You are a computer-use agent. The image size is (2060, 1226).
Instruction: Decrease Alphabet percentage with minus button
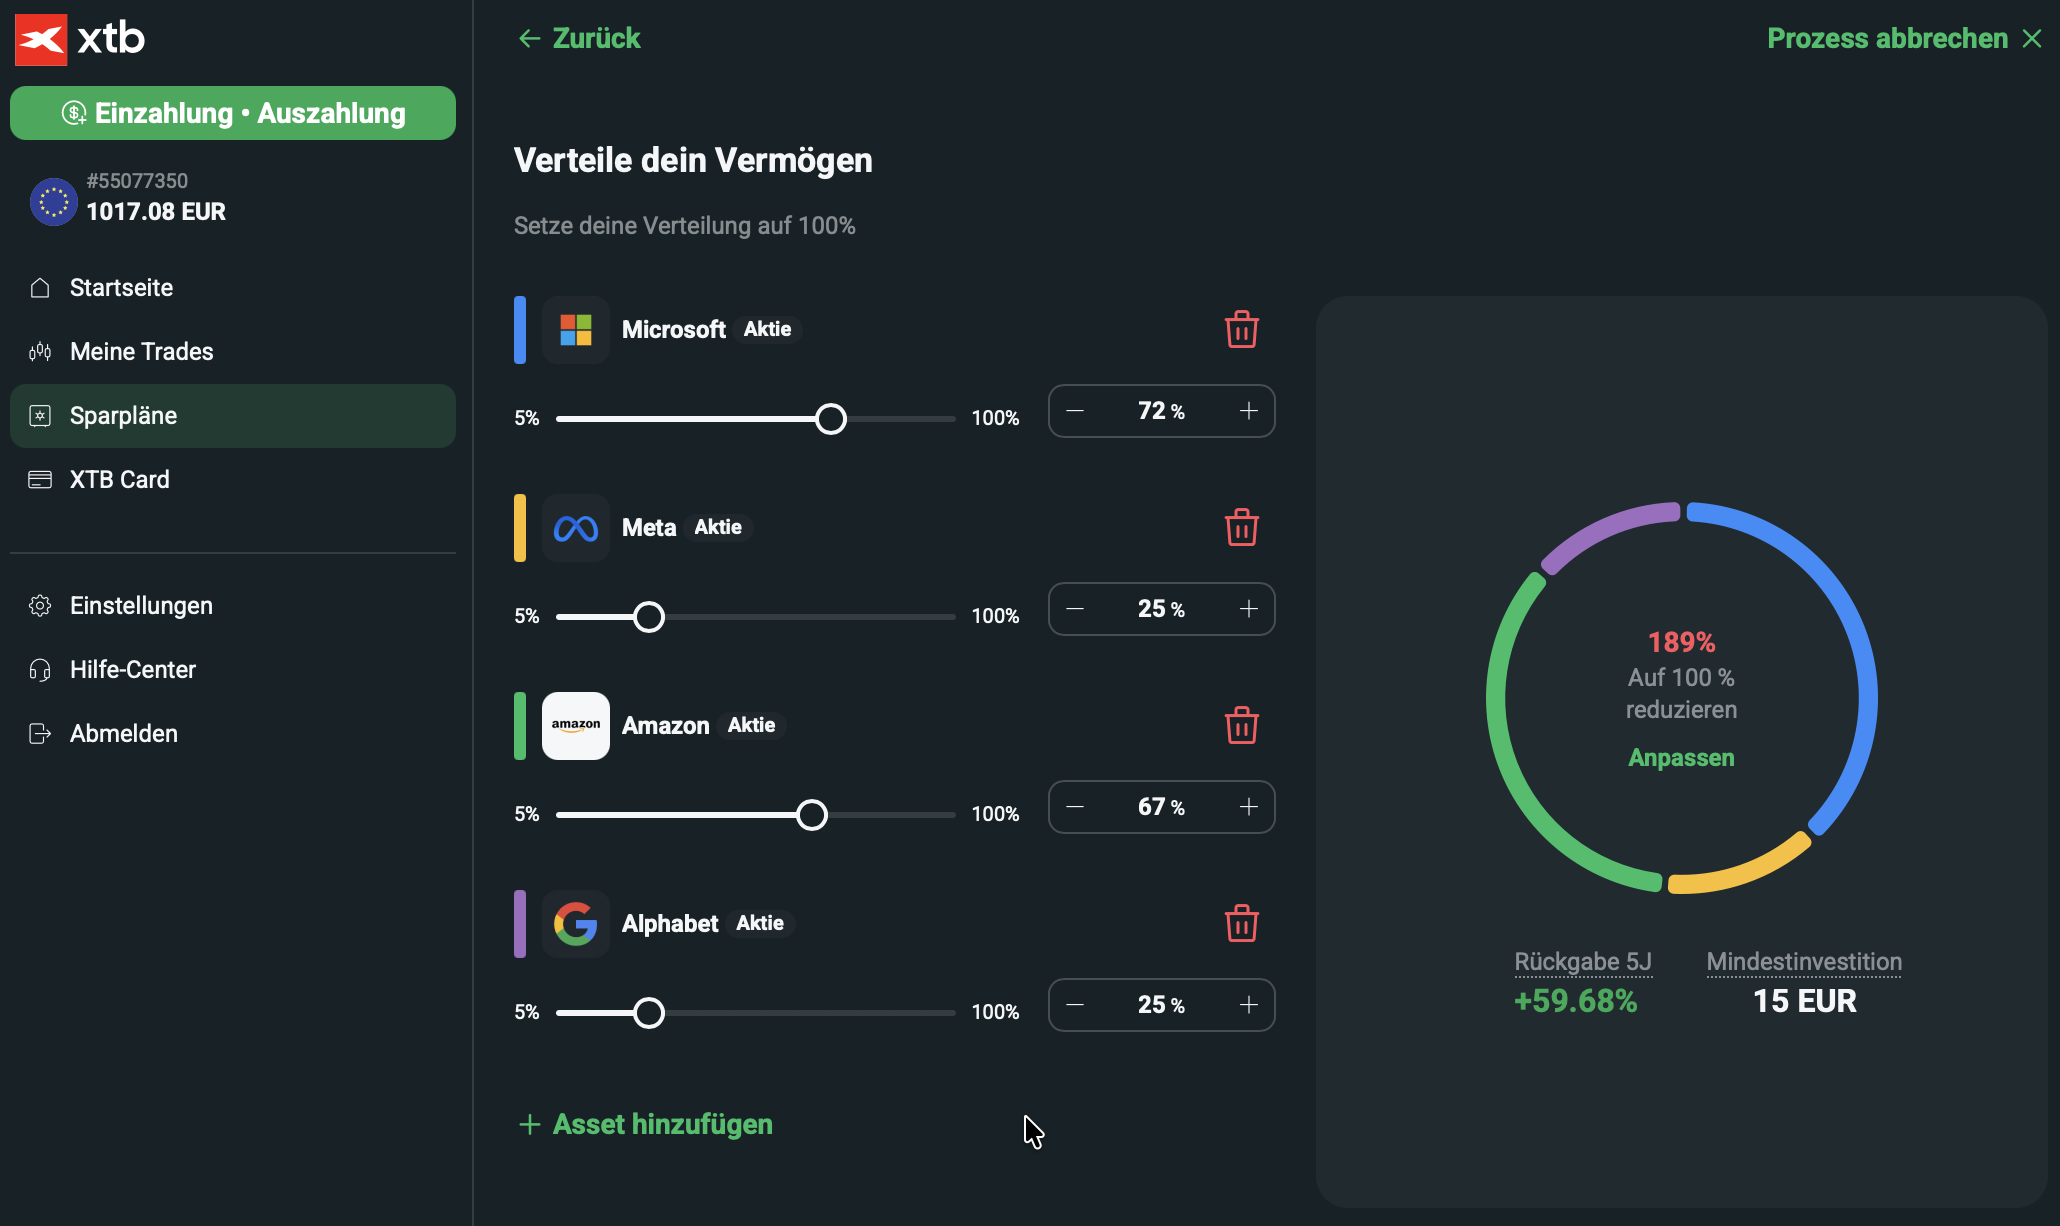(x=1075, y=1005)
